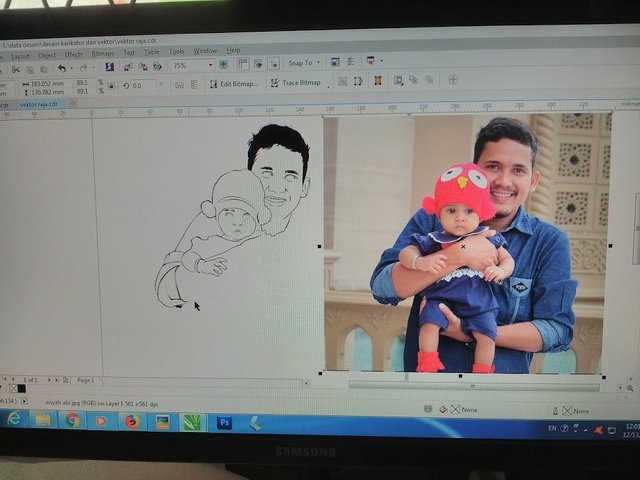This screenshot has width=640, height=480.
Task: Open the Layout menu
Action: [x=20, y=56]
